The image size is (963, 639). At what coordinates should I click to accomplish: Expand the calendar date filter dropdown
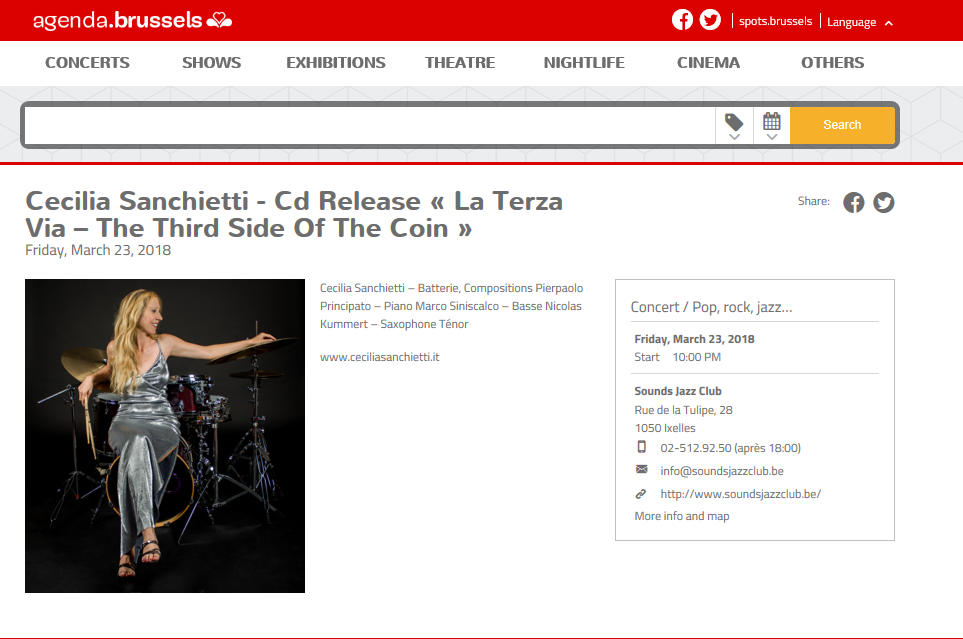point(772,126)
